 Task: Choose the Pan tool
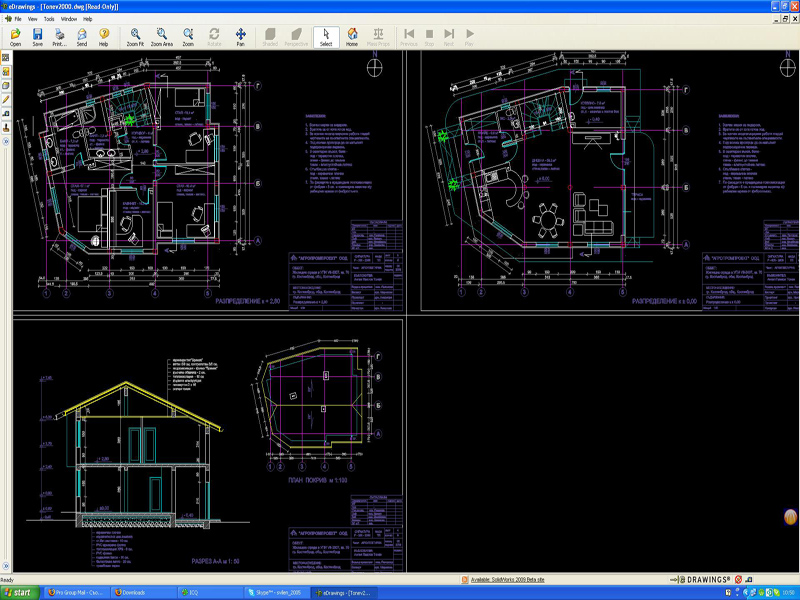pos(240,38)
